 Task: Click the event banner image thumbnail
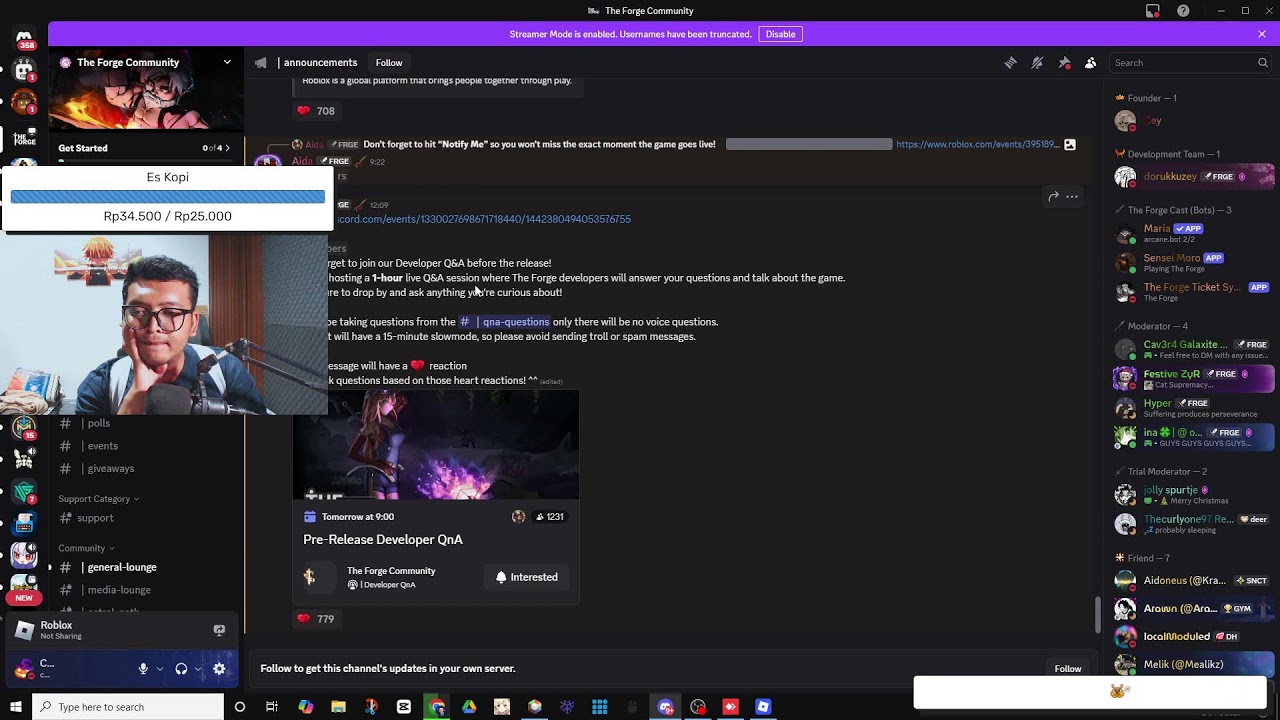(436, 445)
